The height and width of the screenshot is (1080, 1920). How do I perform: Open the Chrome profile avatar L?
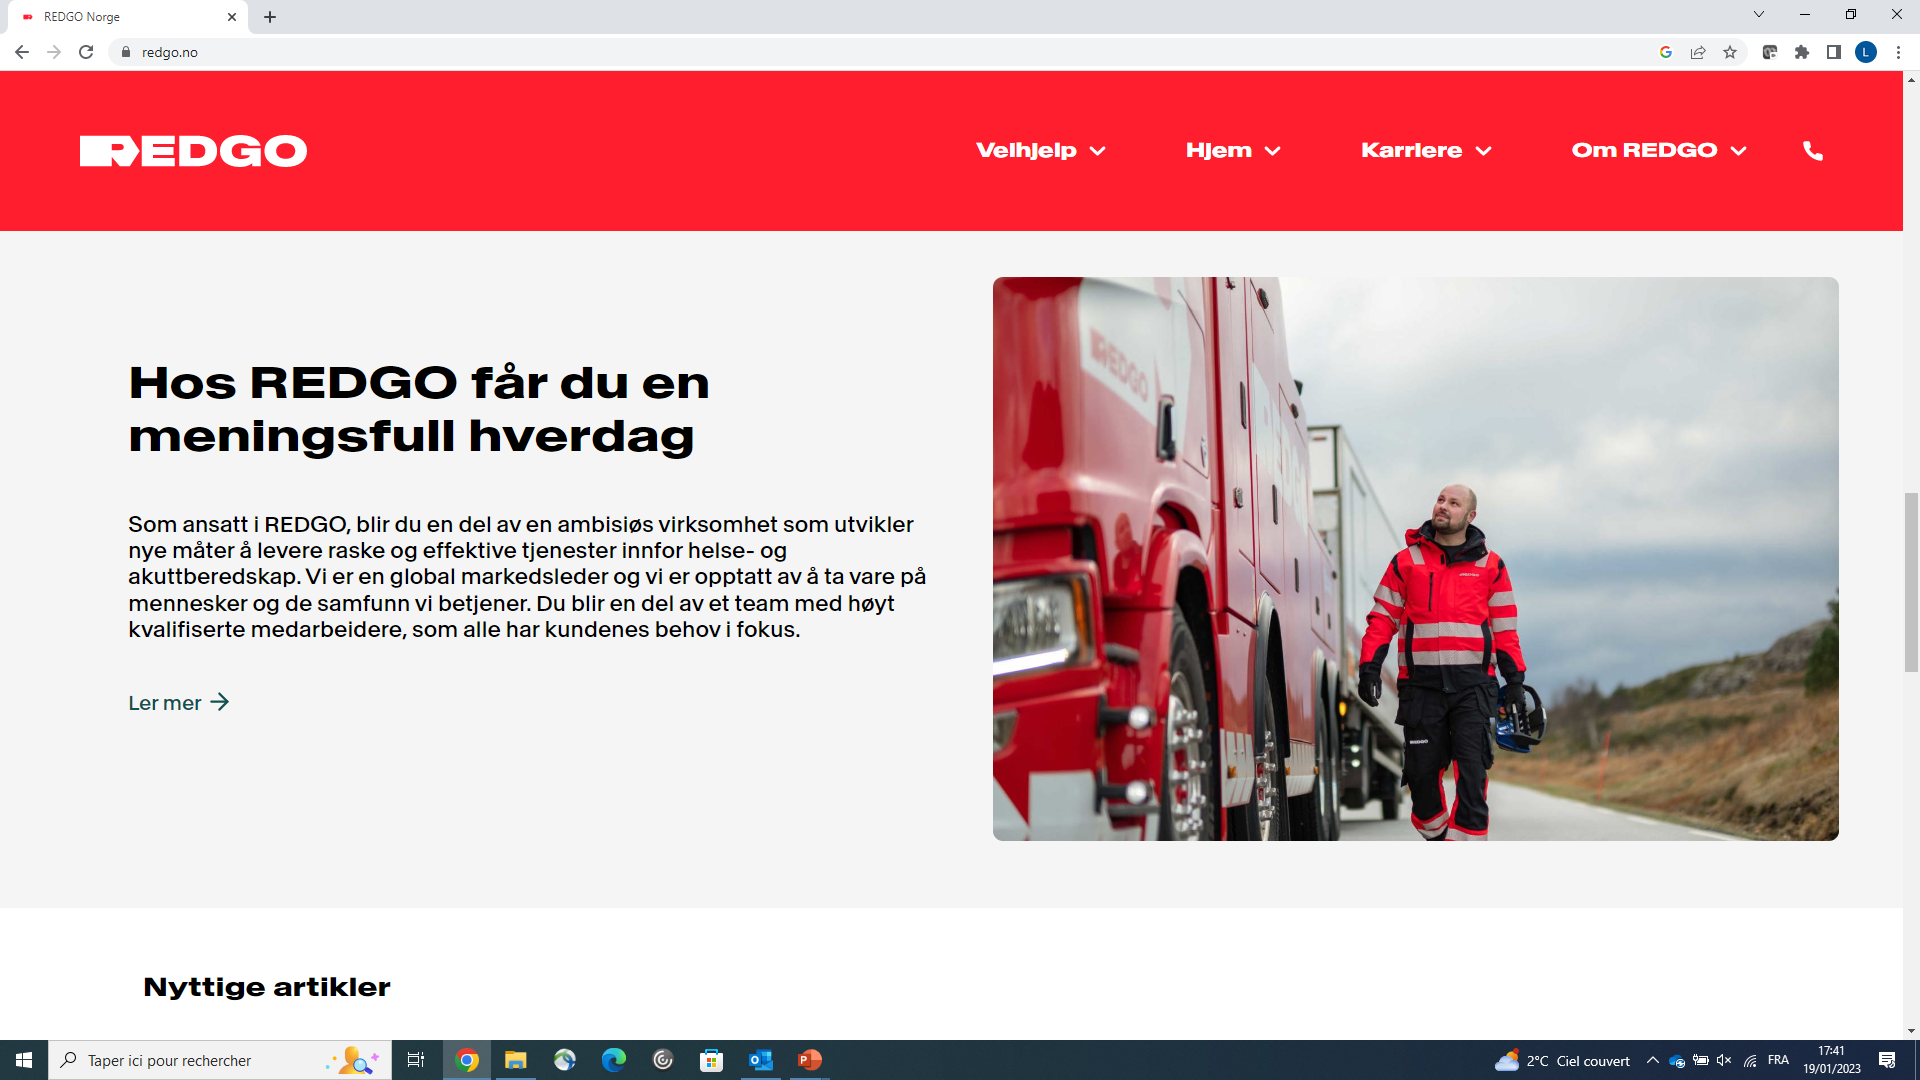1866,52
